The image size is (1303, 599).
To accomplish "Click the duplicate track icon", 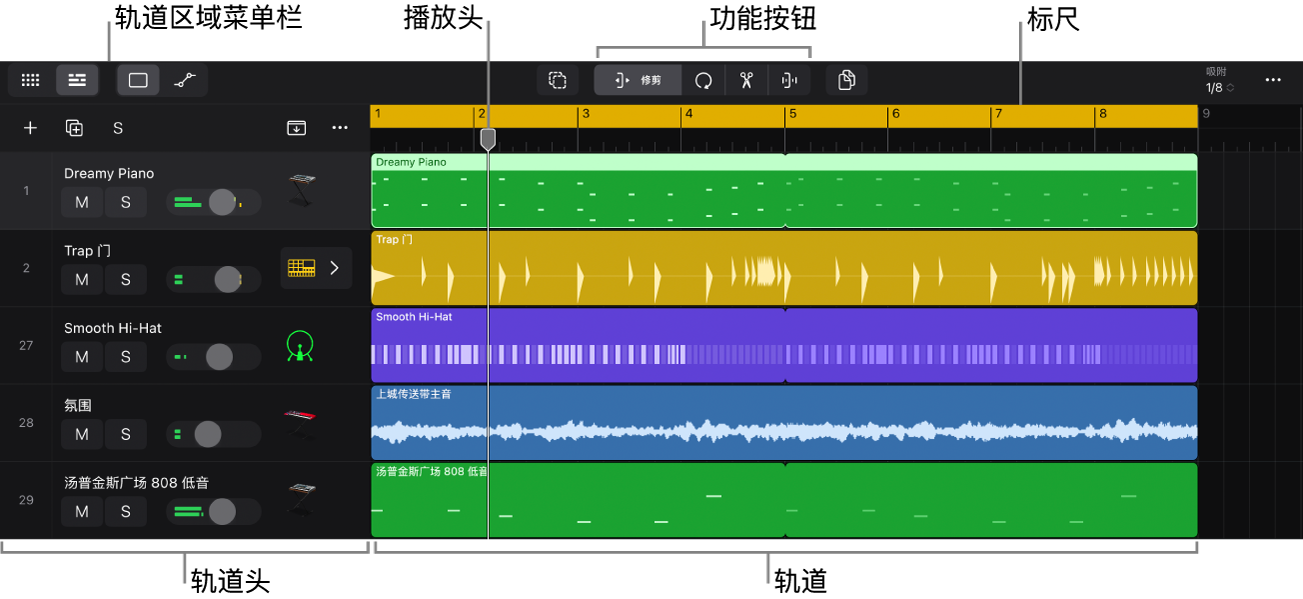I will (x=74, y=128).
